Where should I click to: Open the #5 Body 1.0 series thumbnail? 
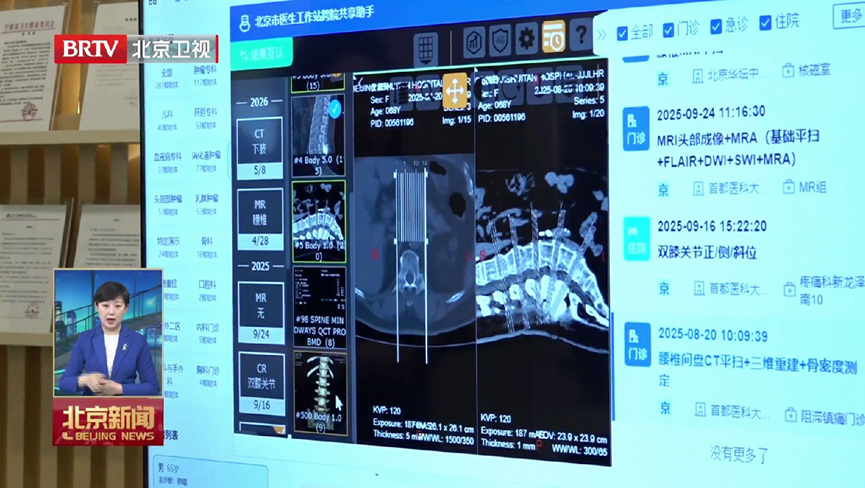[319, 222]
